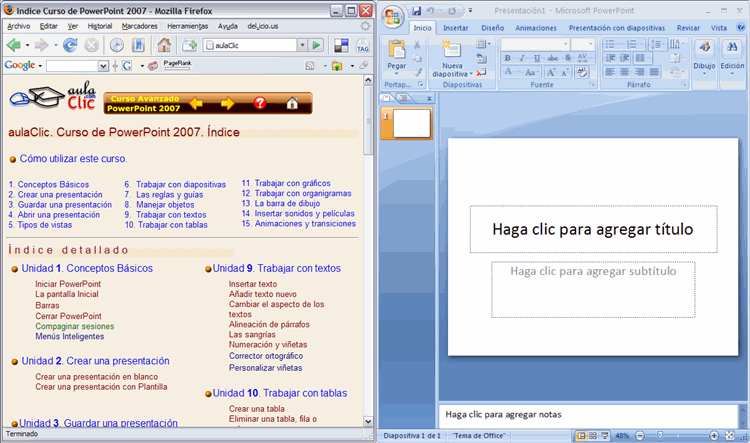Click the Firefox back arrow
The height and width of the screenshot is (443, 750).
(13, 45)
